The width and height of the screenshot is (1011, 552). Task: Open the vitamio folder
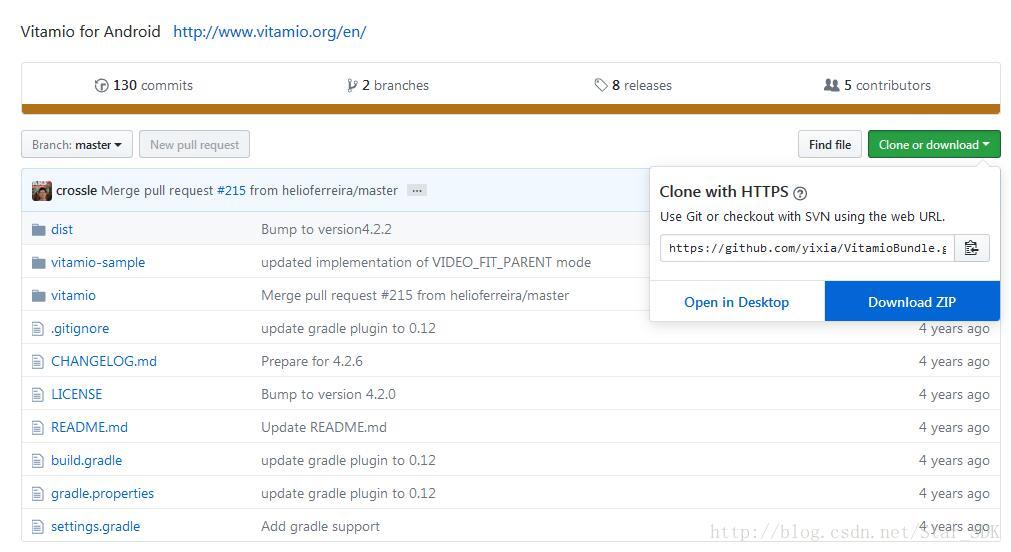(x=73, y=295)
